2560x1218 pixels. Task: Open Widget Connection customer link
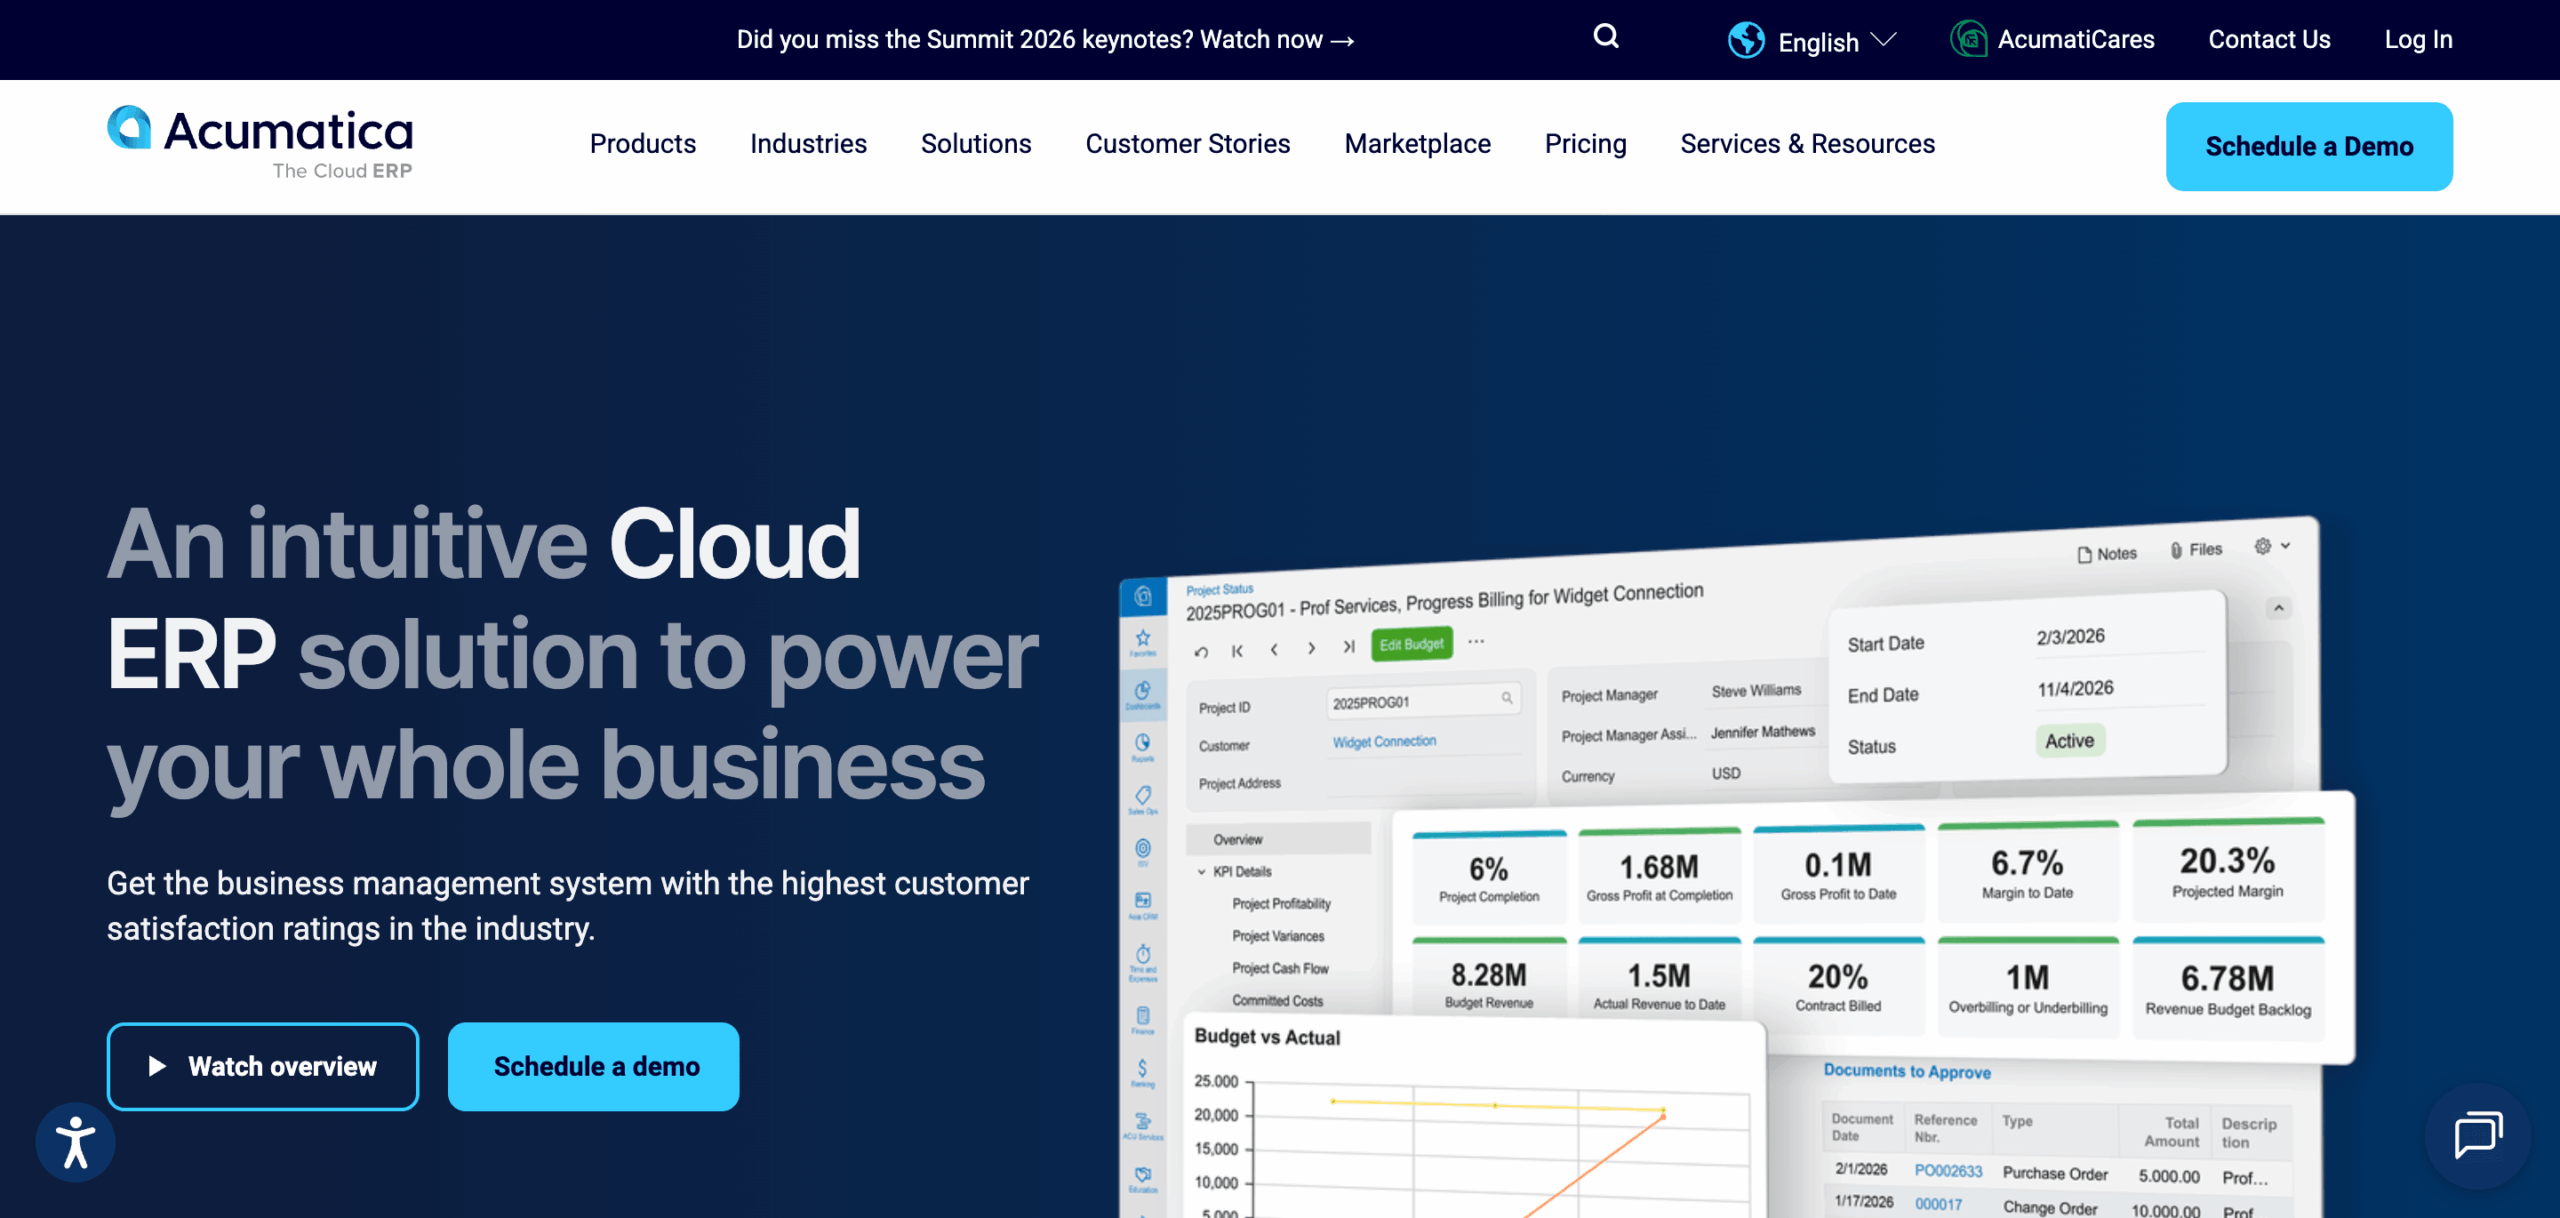tap(1384, 741)
